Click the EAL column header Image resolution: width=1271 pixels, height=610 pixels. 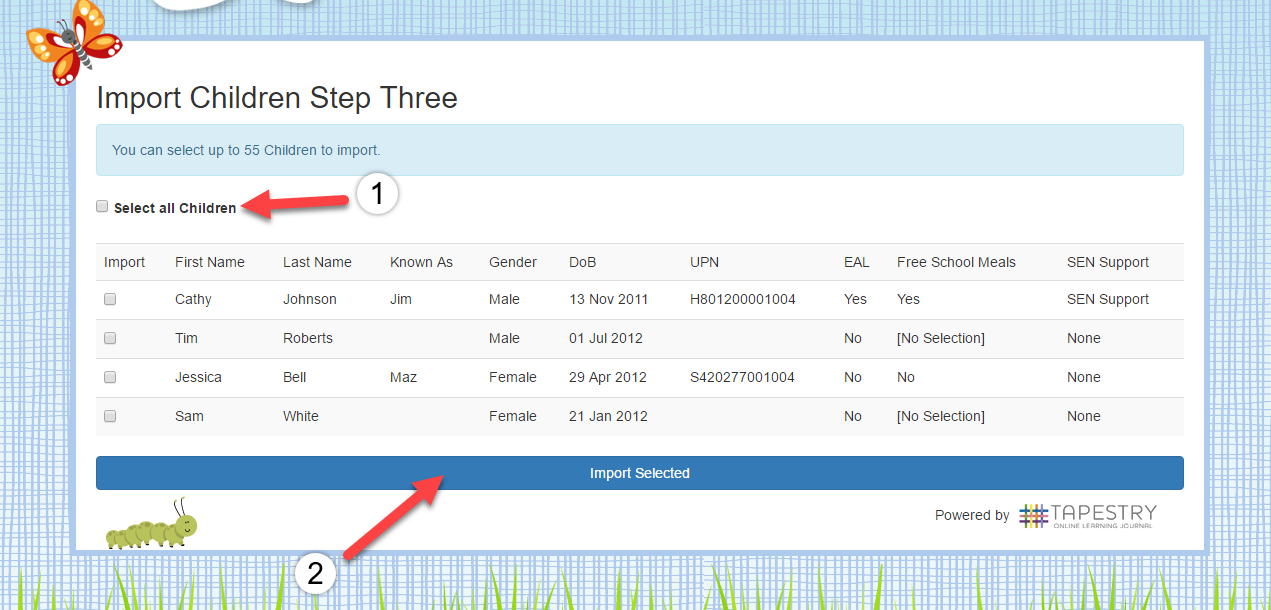(857, 262)
